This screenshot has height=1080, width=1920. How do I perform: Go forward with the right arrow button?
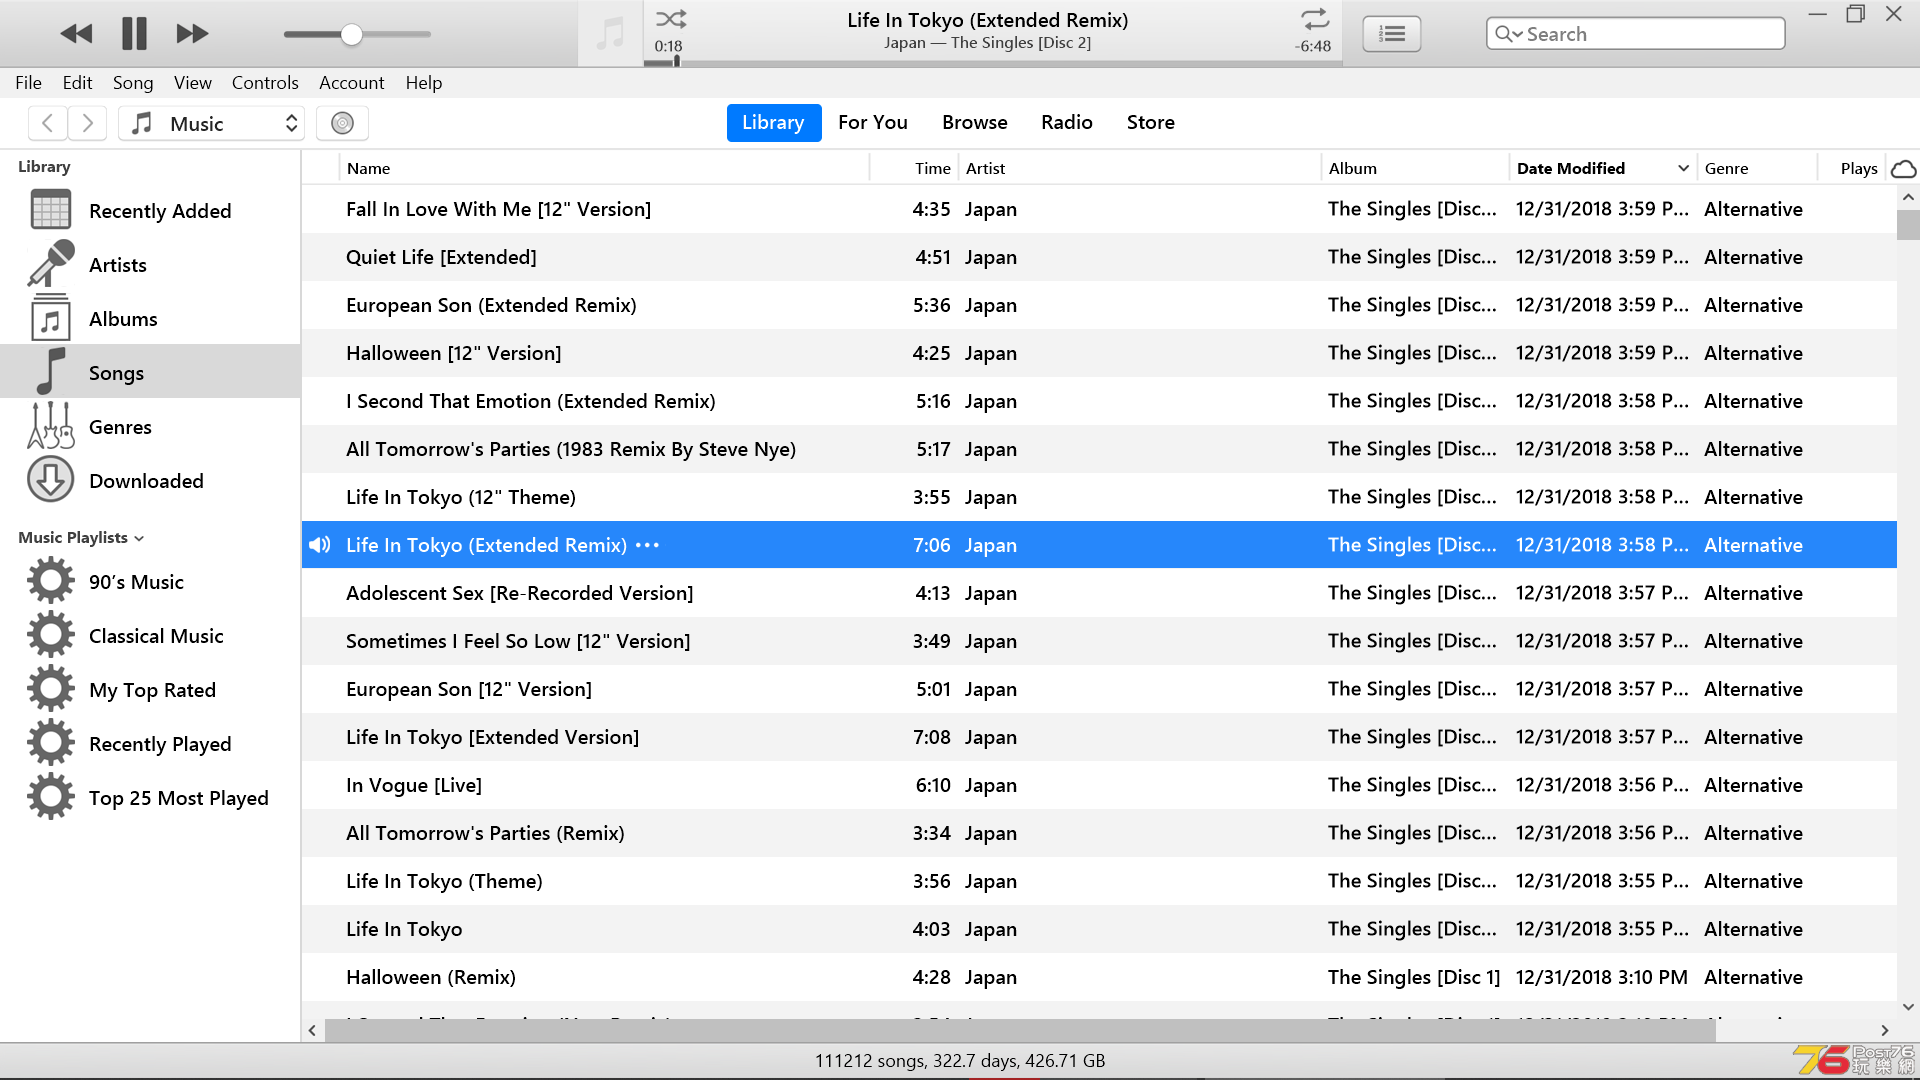point(87,123)
